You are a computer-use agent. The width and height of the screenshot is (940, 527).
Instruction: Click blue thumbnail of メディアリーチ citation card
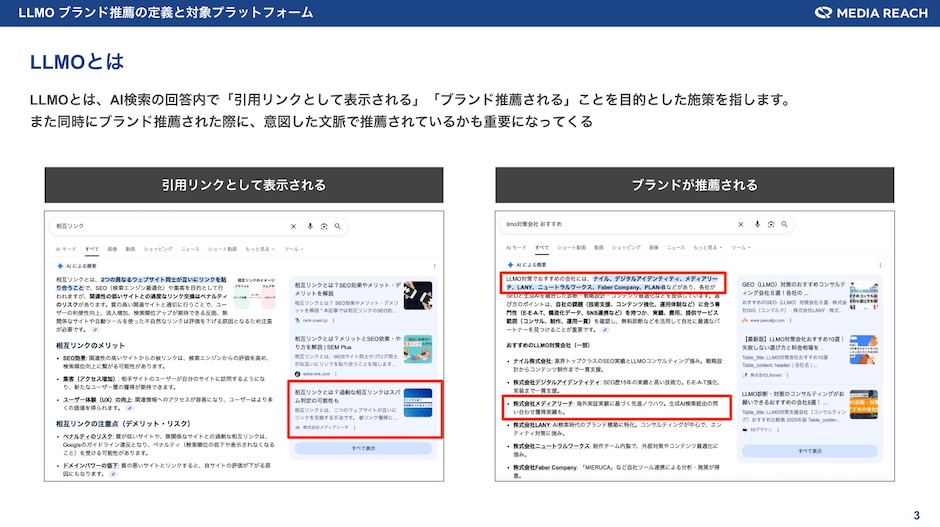pos(418,403)
